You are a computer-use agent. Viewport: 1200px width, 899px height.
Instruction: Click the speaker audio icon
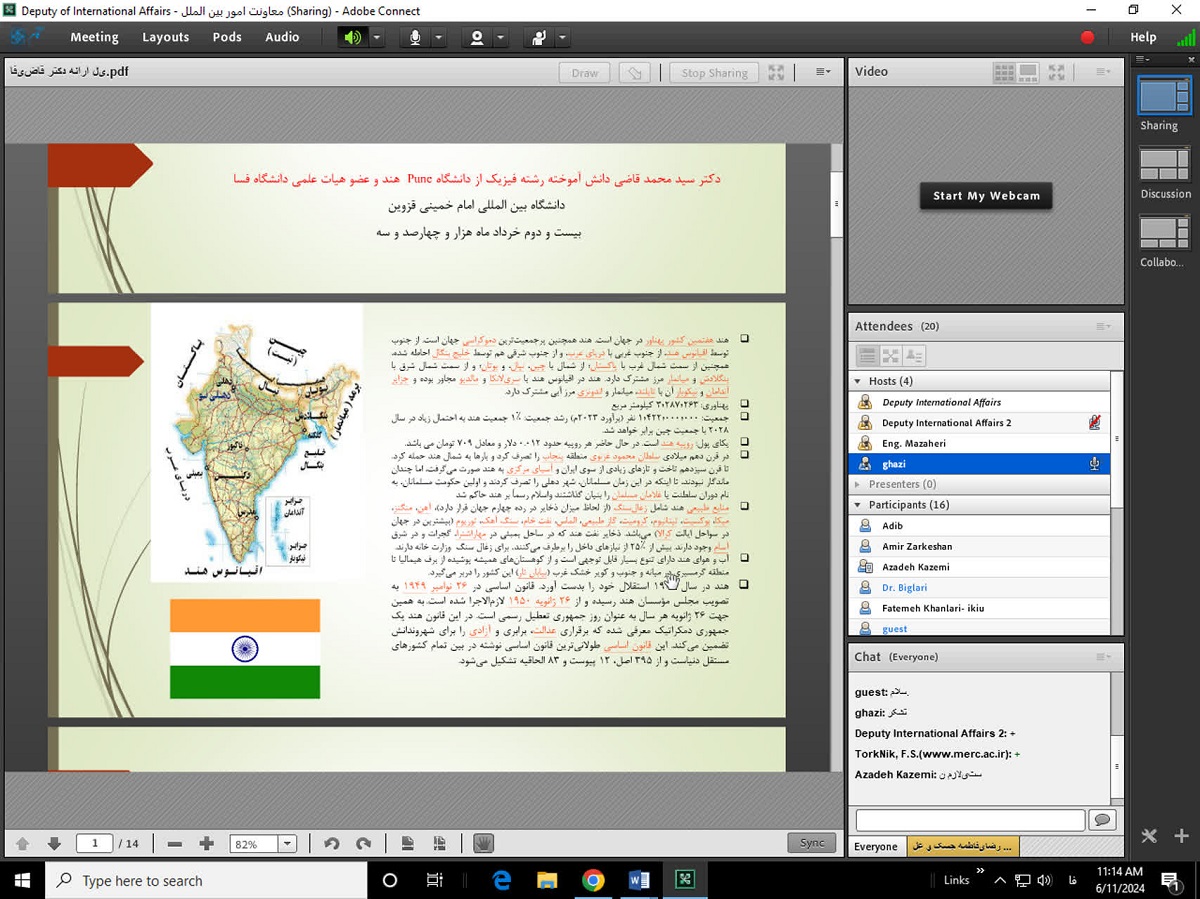[352, 37]
